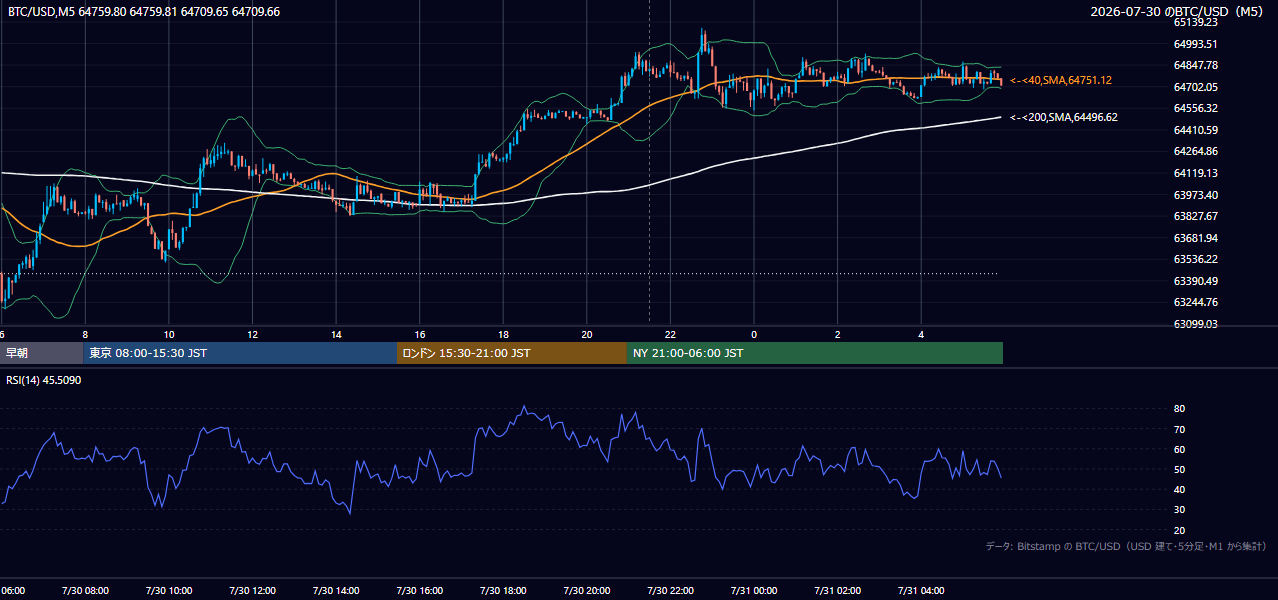Viewport: 1278px width, 600px height.
Task: Click hour tick 0 under the price chart
Action: pos(754,334)
